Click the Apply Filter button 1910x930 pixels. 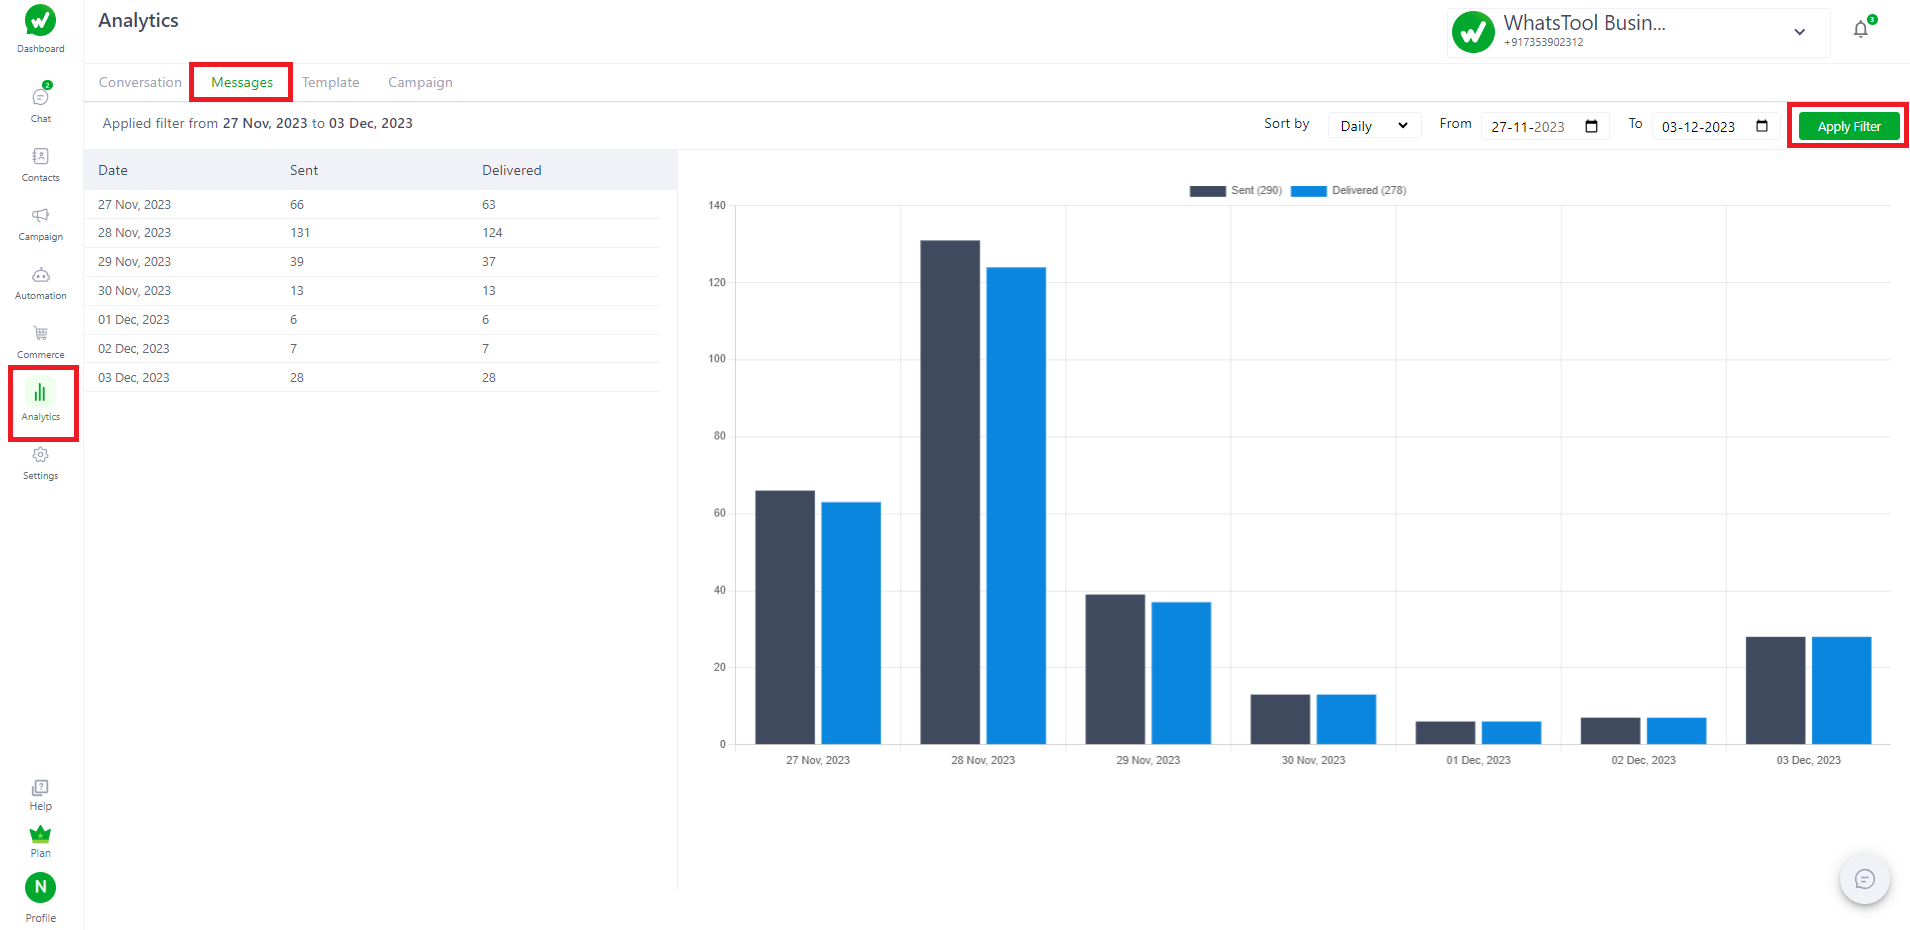click(x=1849, y=126)
